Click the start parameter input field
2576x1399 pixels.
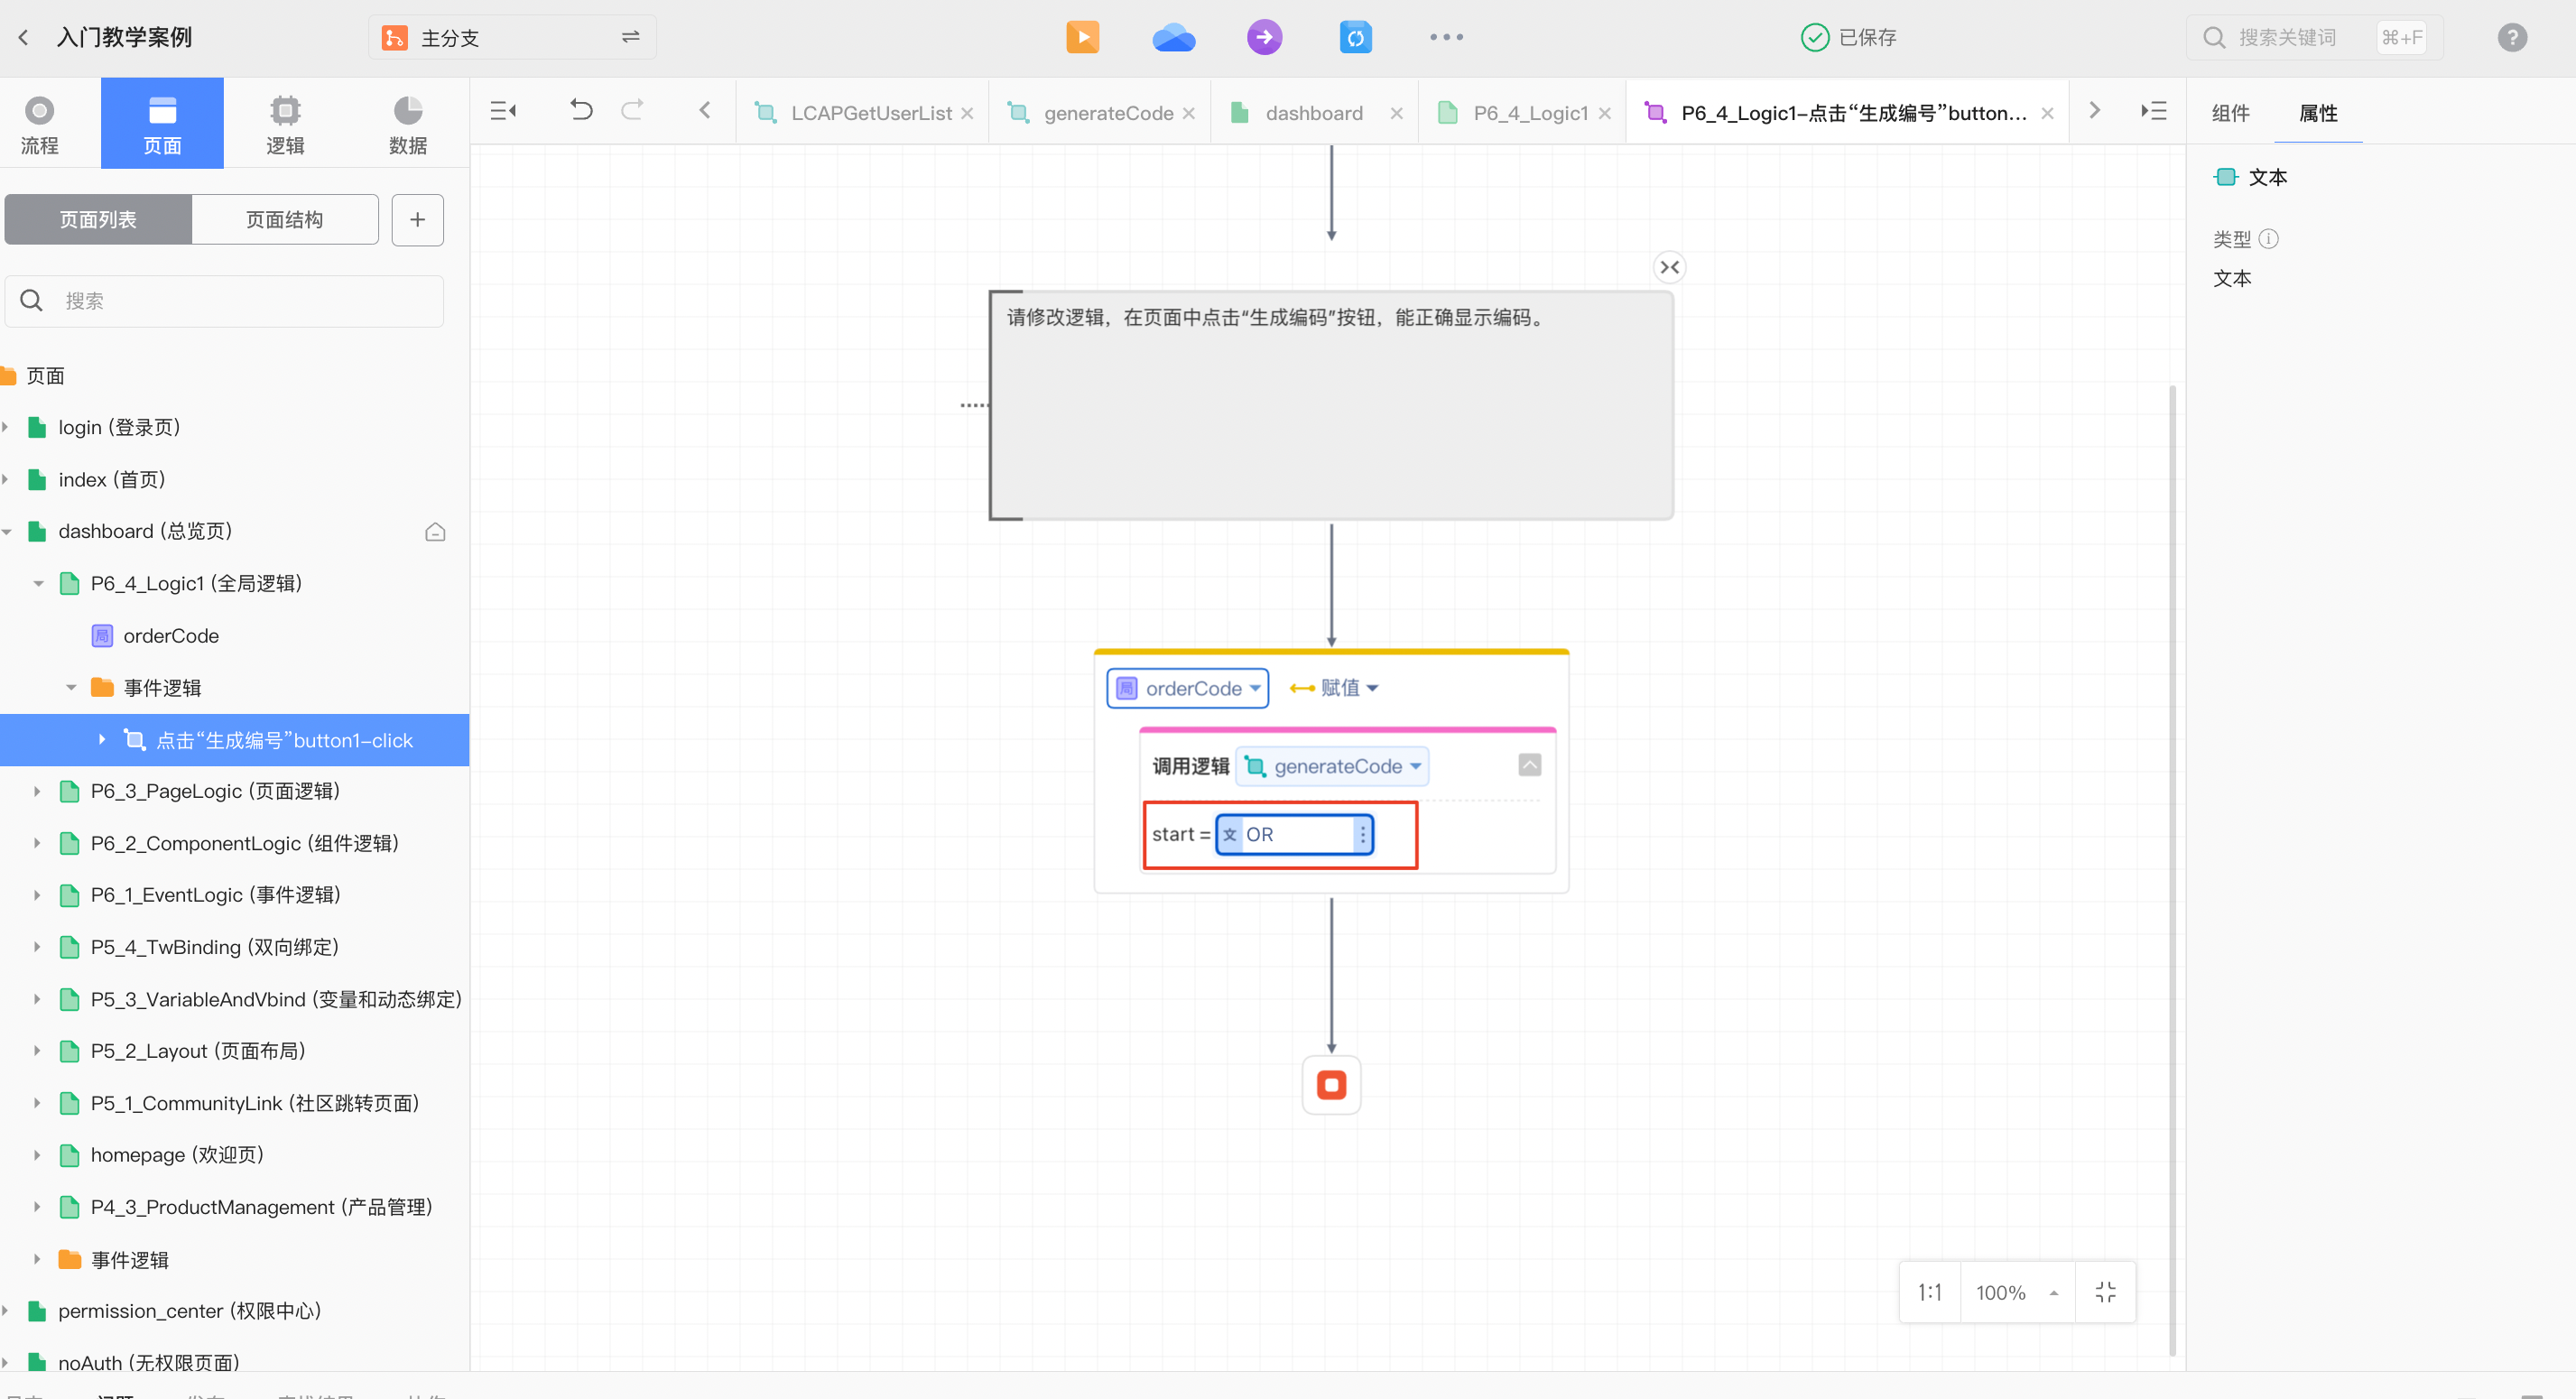tap(1293, 834)
